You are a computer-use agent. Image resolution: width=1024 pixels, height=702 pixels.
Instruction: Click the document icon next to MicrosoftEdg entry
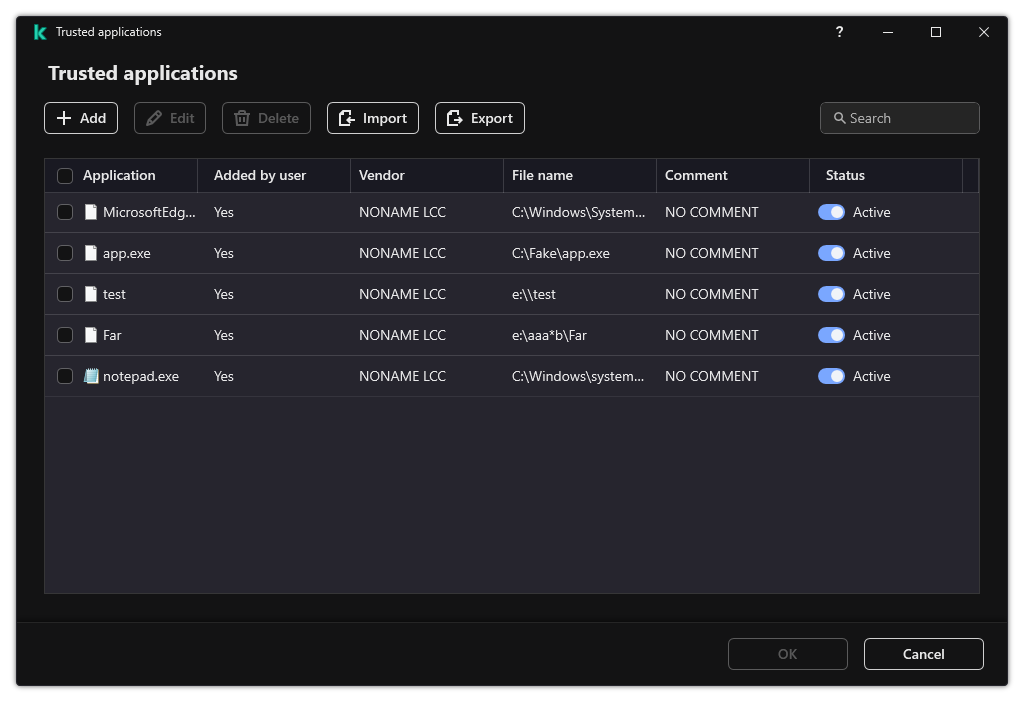click(x=93, y=212)
